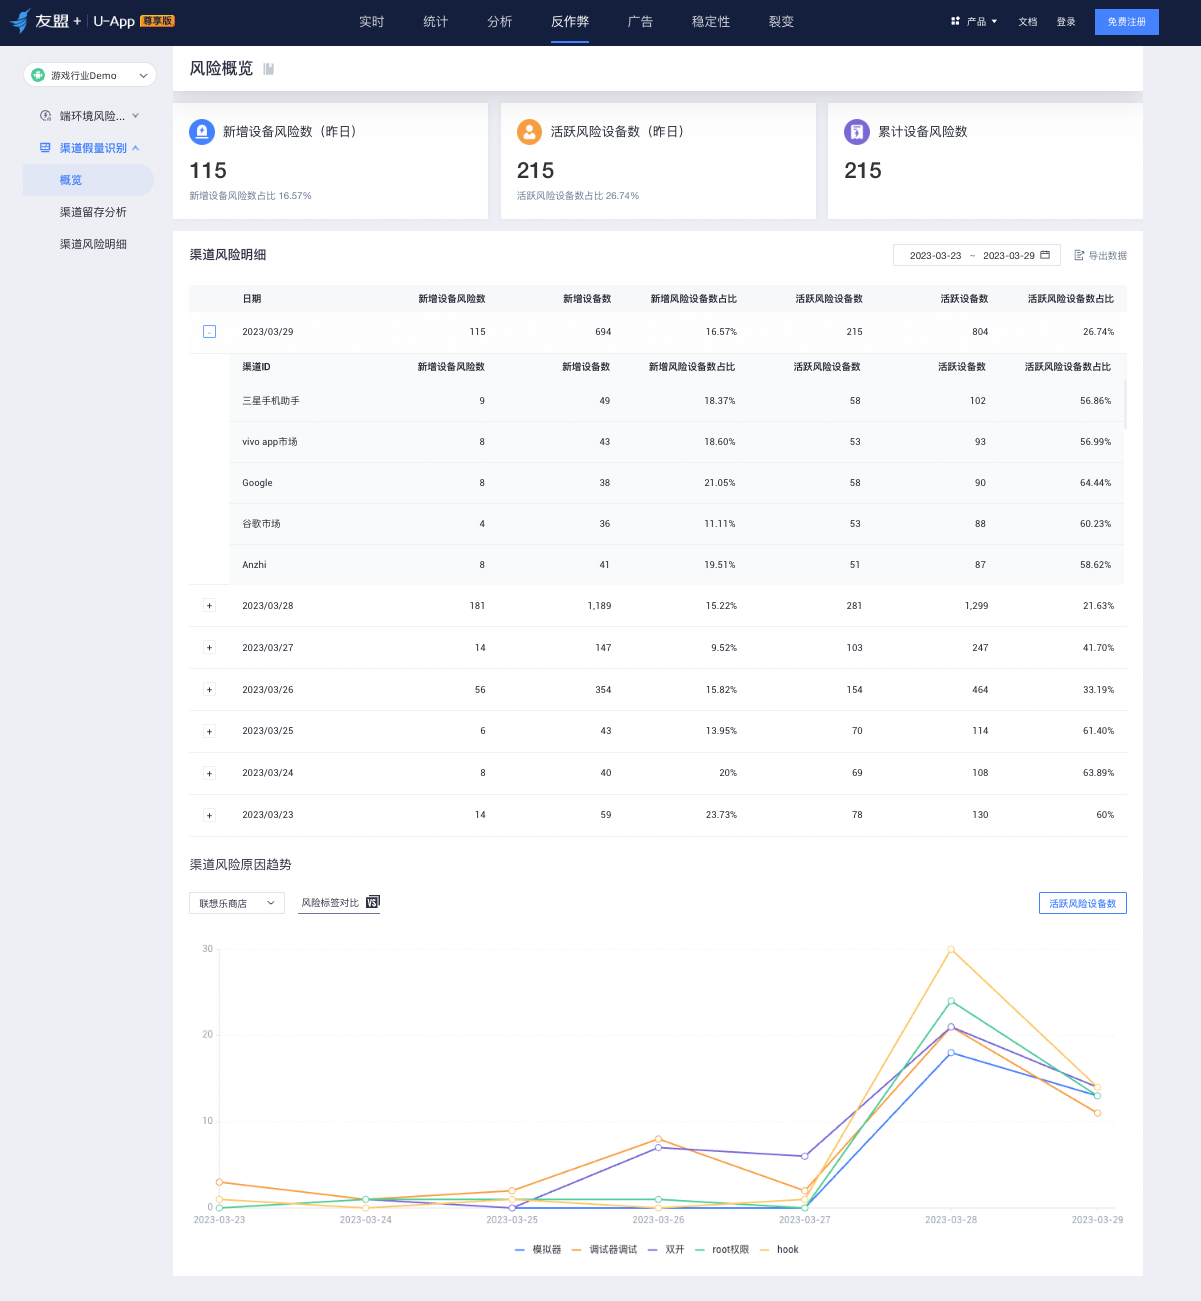This screenshot has width=1201, height=1301.
Task: Click 导出数据 to export data
Action: click(1100, 255)
